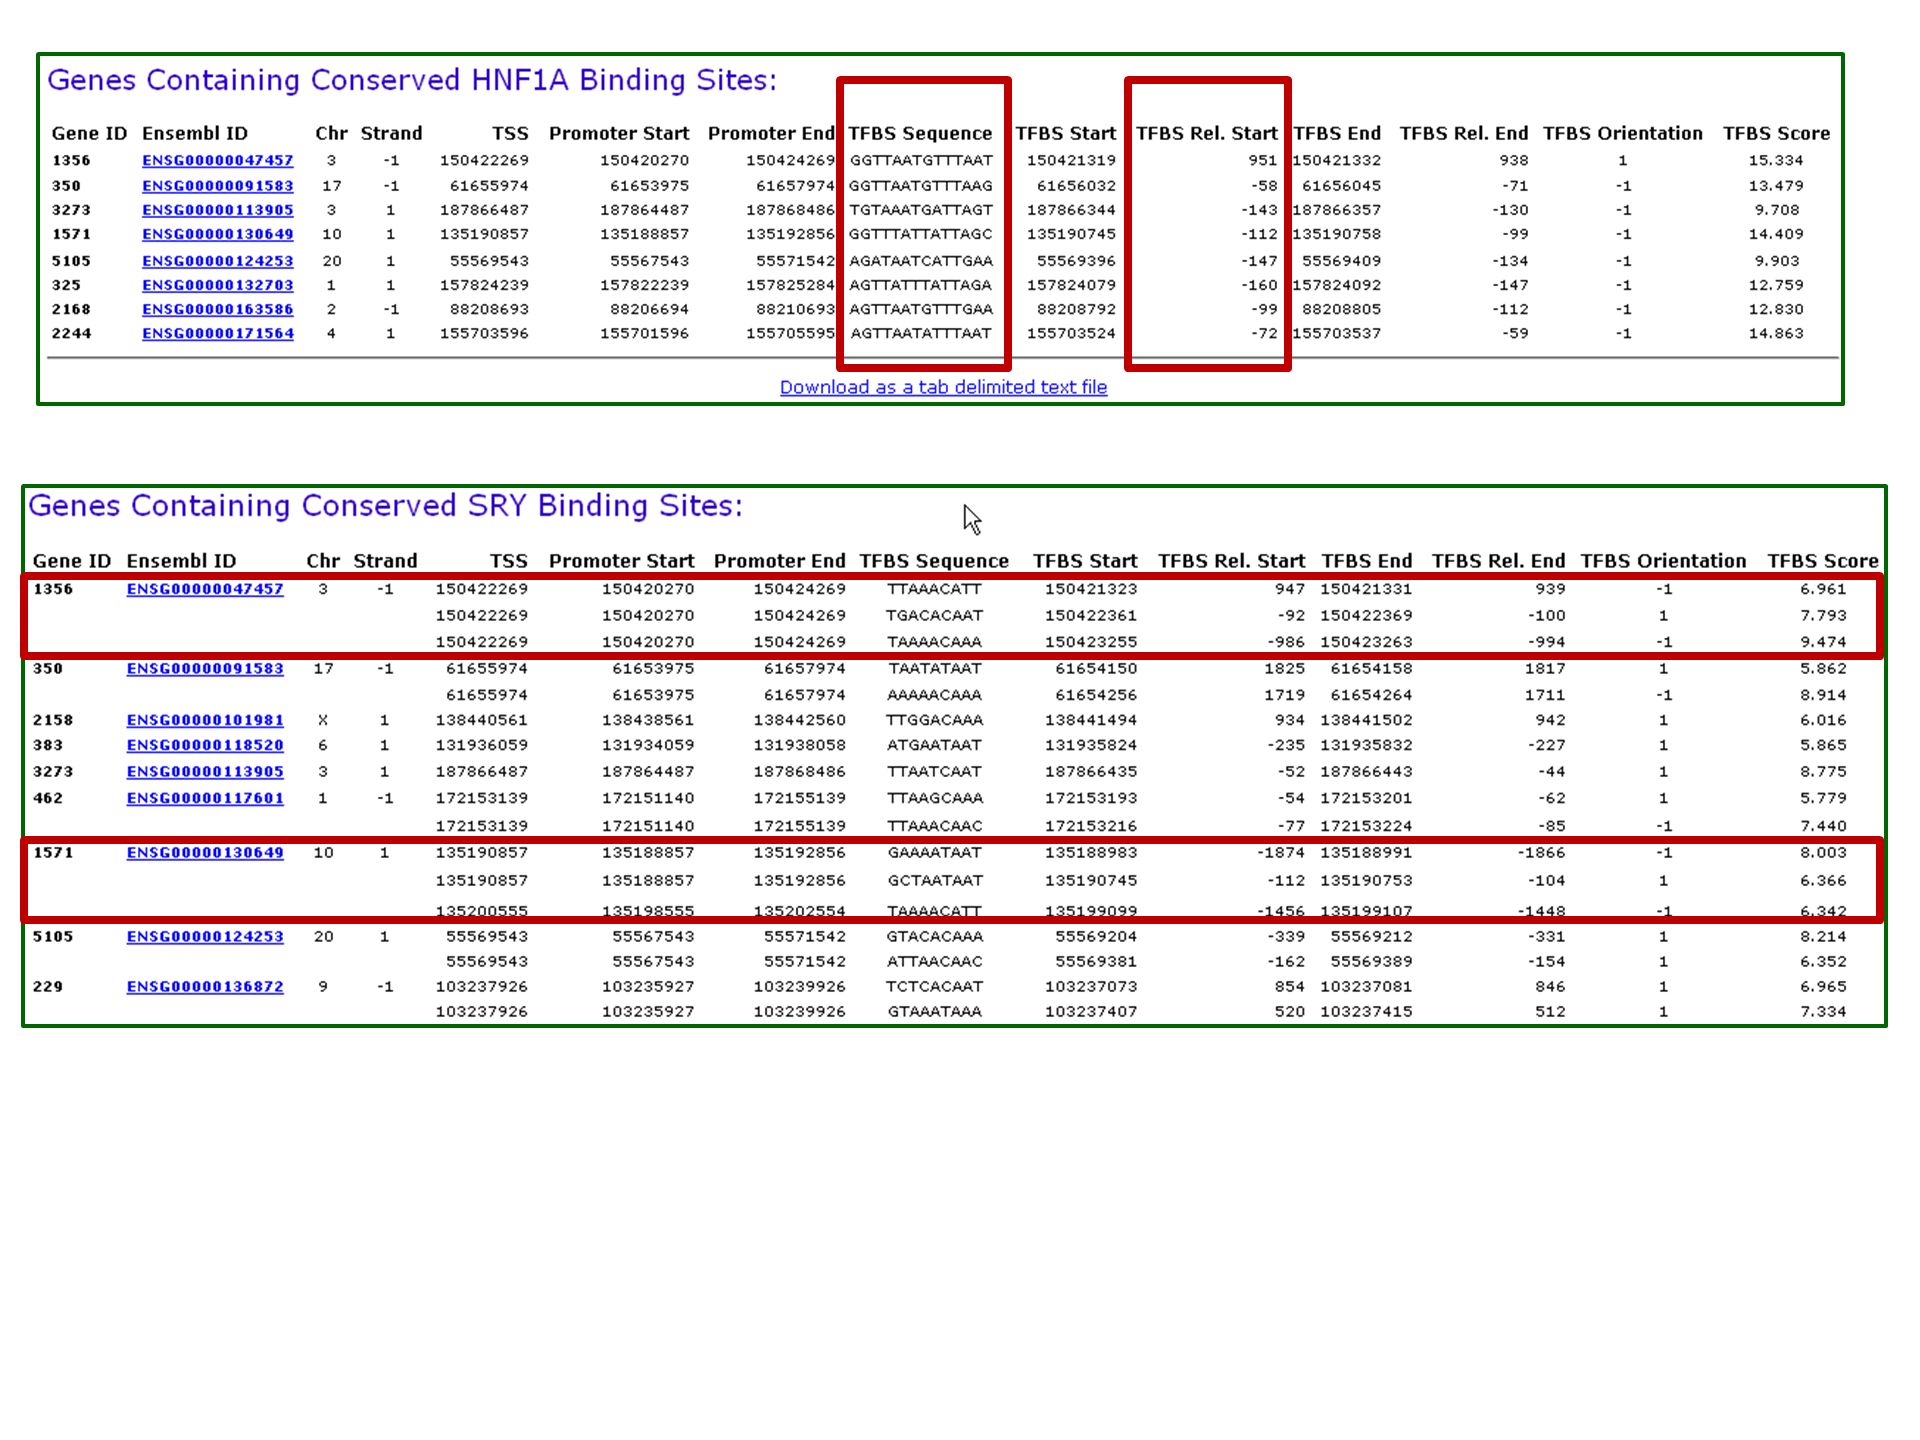Screen dimensions: 1920x1440
Task: Select SRY sequence TTAAACATT
Action: point(934,589)
